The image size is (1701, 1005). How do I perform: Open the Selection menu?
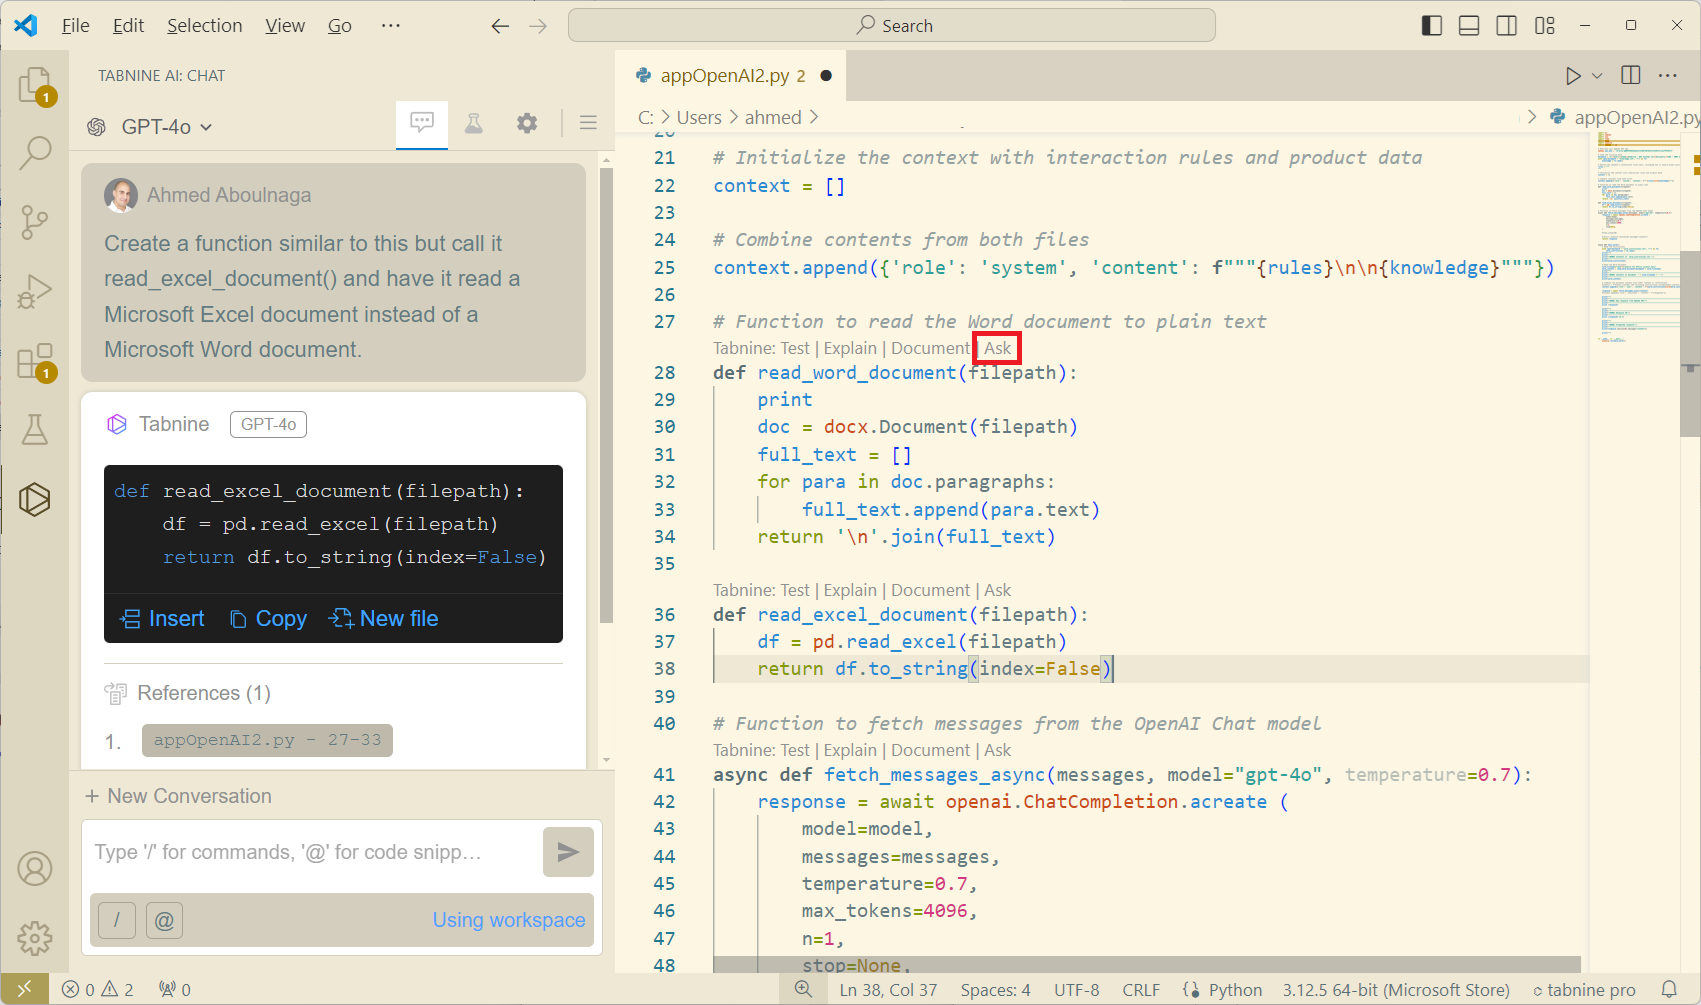tap(204, 26)
